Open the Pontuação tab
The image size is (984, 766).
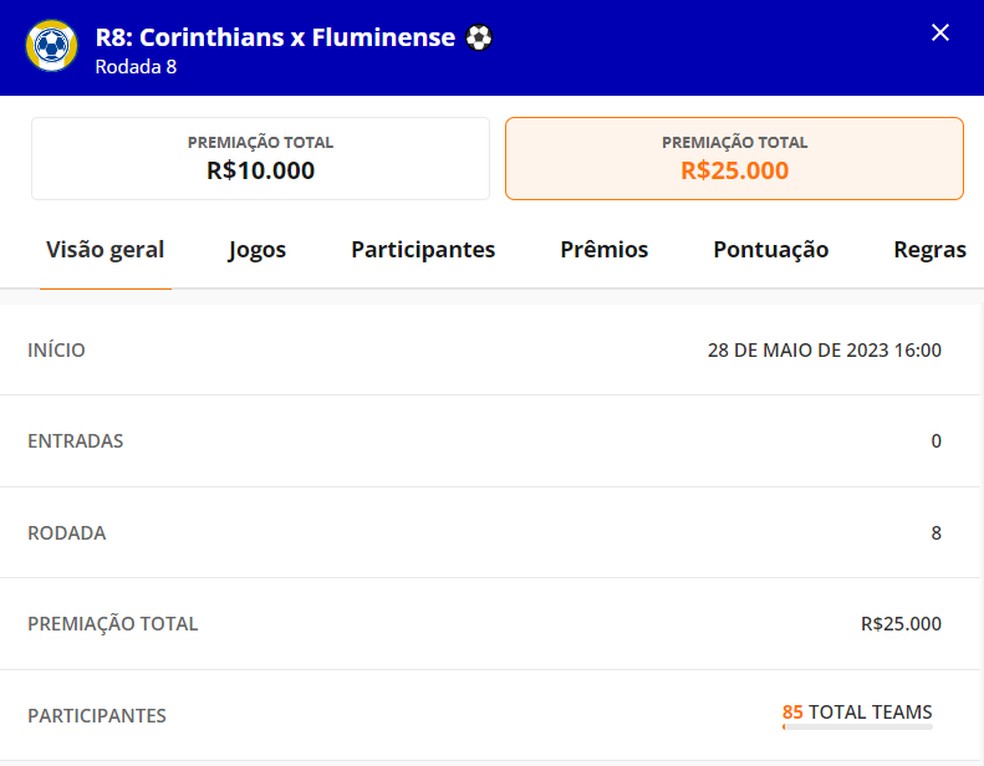click(770, 250)
